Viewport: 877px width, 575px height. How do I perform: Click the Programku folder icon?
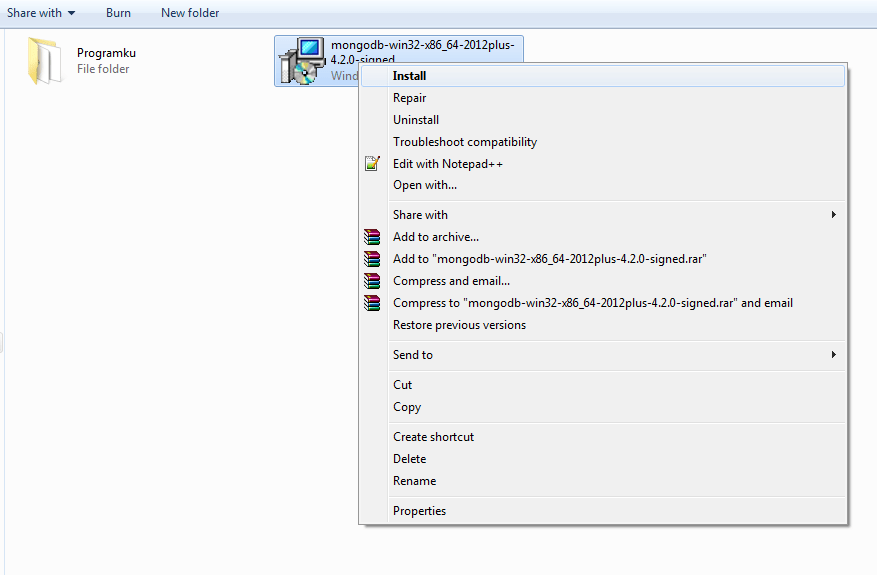tap(45, 60)
